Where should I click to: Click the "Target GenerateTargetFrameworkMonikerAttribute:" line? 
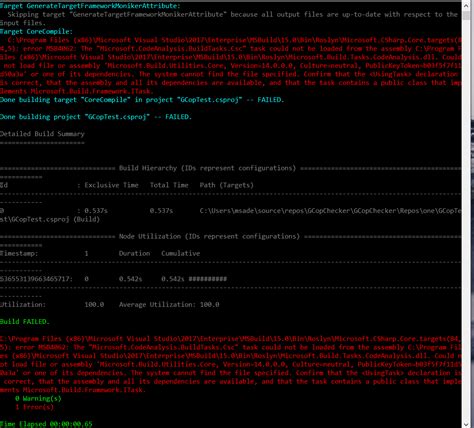tap(90, 6)
